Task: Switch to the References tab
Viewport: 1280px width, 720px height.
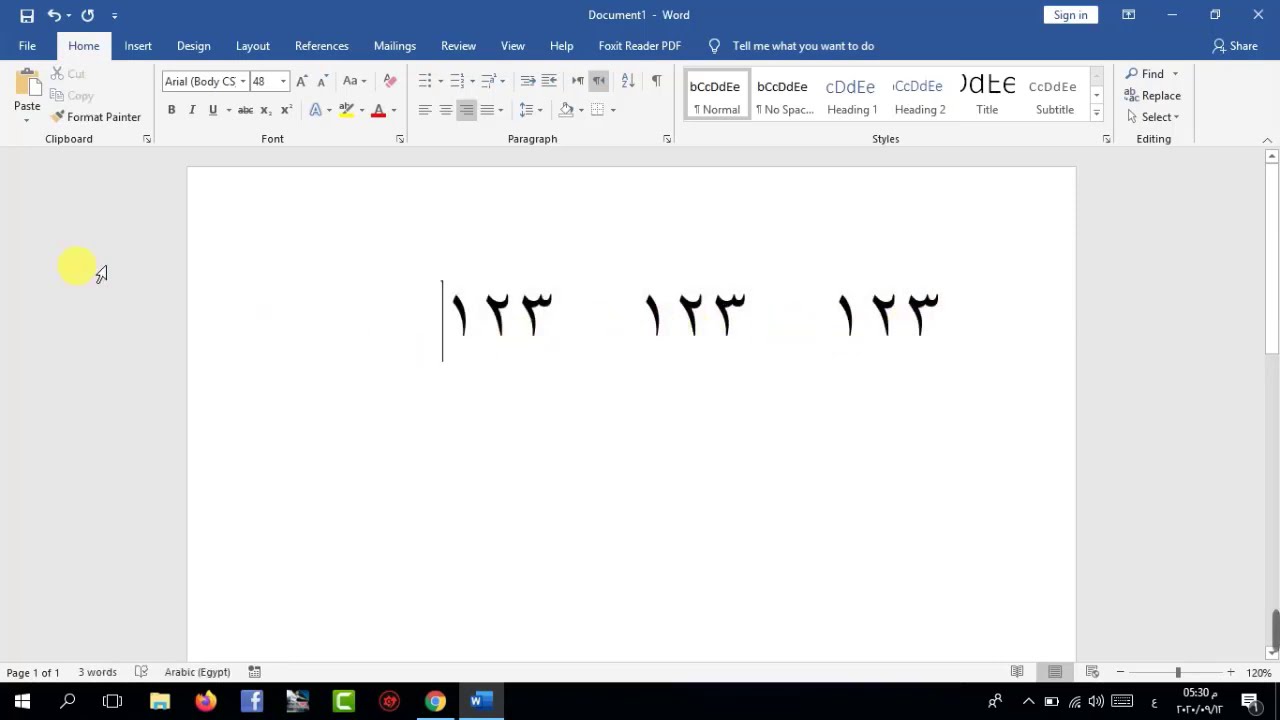Action: pyautogui.click(x=321, y=46)
